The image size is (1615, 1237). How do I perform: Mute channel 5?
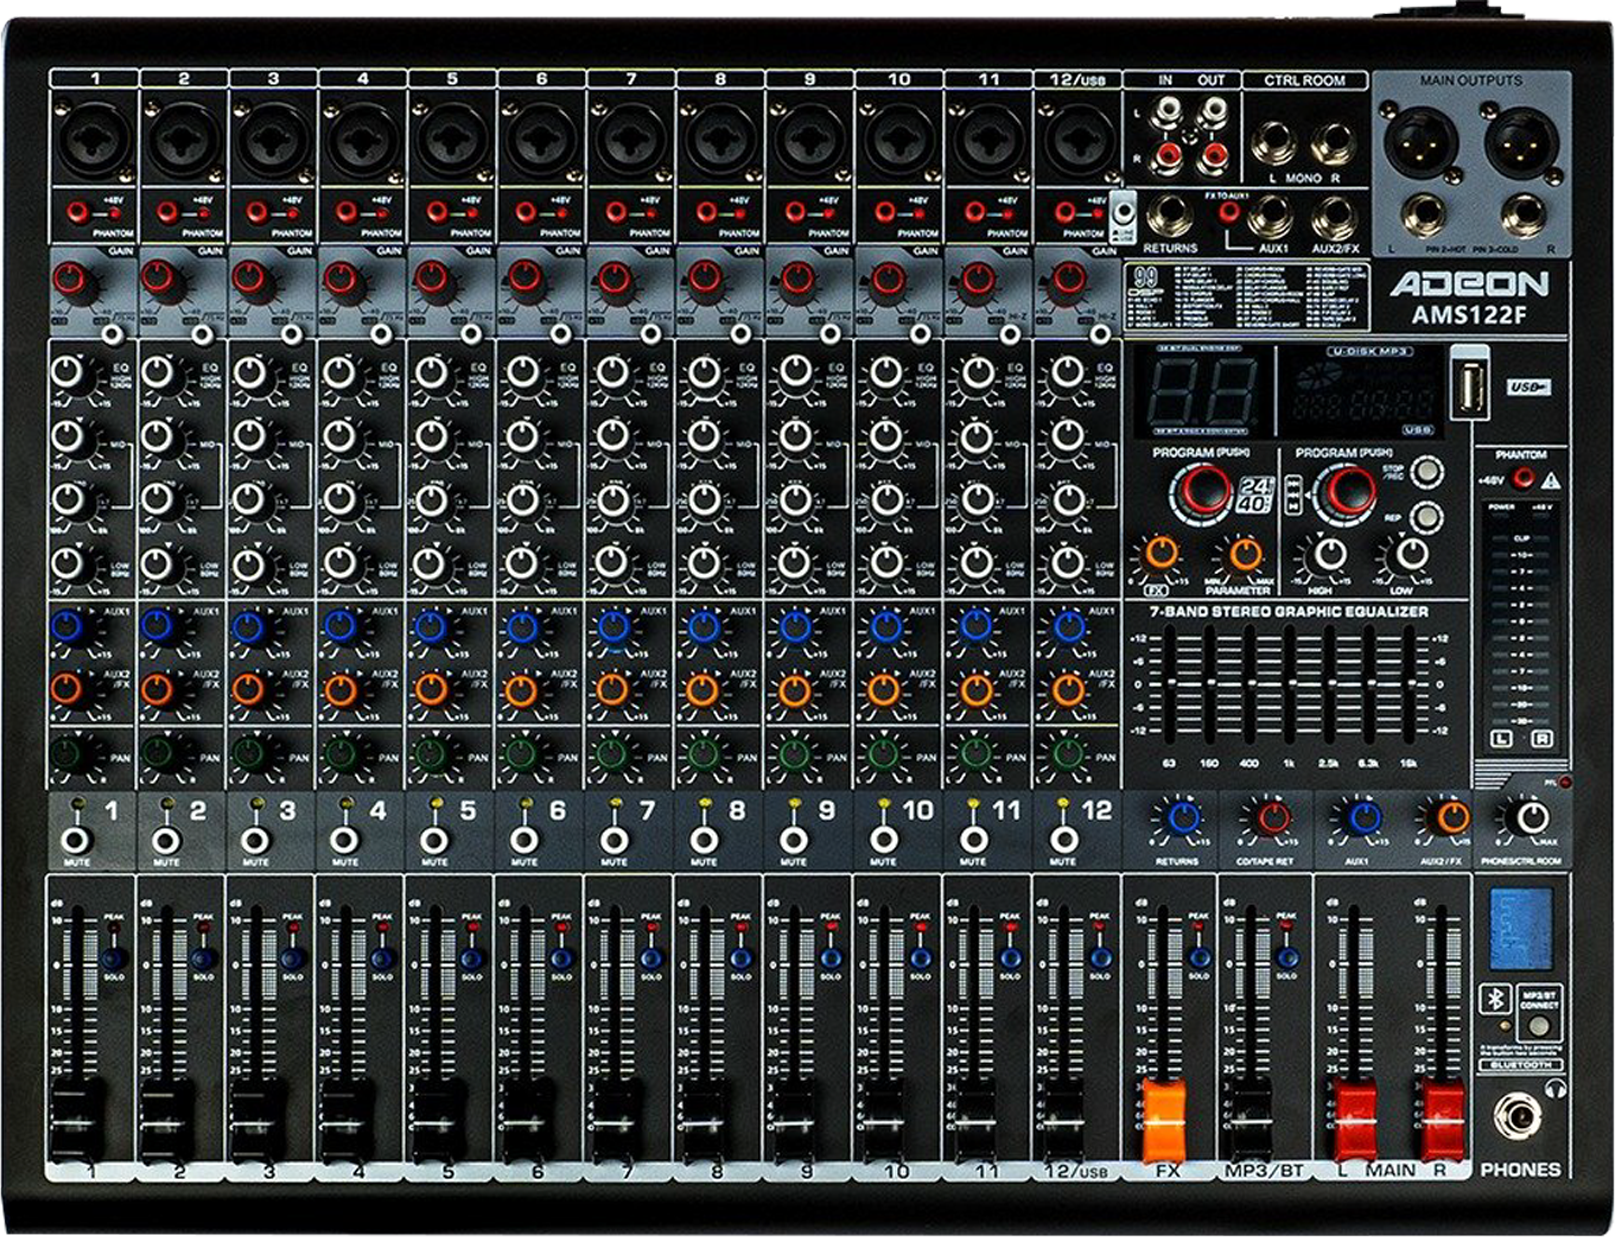coord(433,840)
